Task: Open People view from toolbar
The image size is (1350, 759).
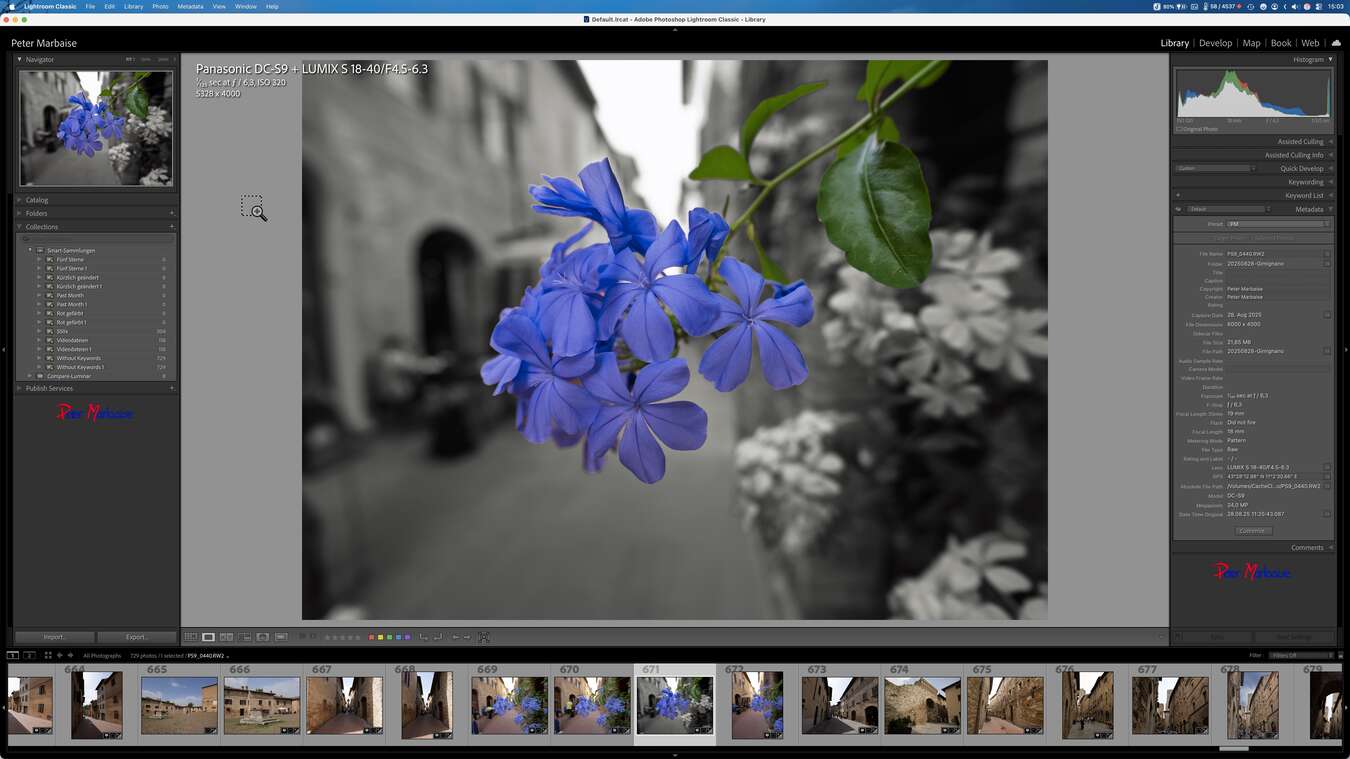Action: (262, 637)
